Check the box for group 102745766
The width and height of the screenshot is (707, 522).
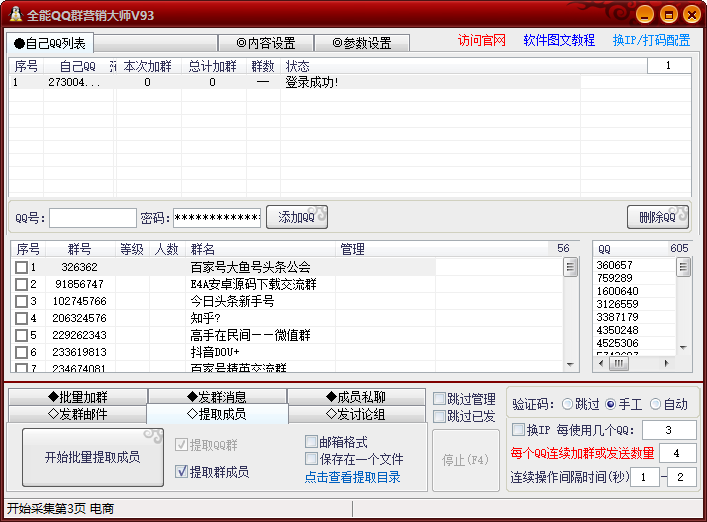[x=21, y=301]
